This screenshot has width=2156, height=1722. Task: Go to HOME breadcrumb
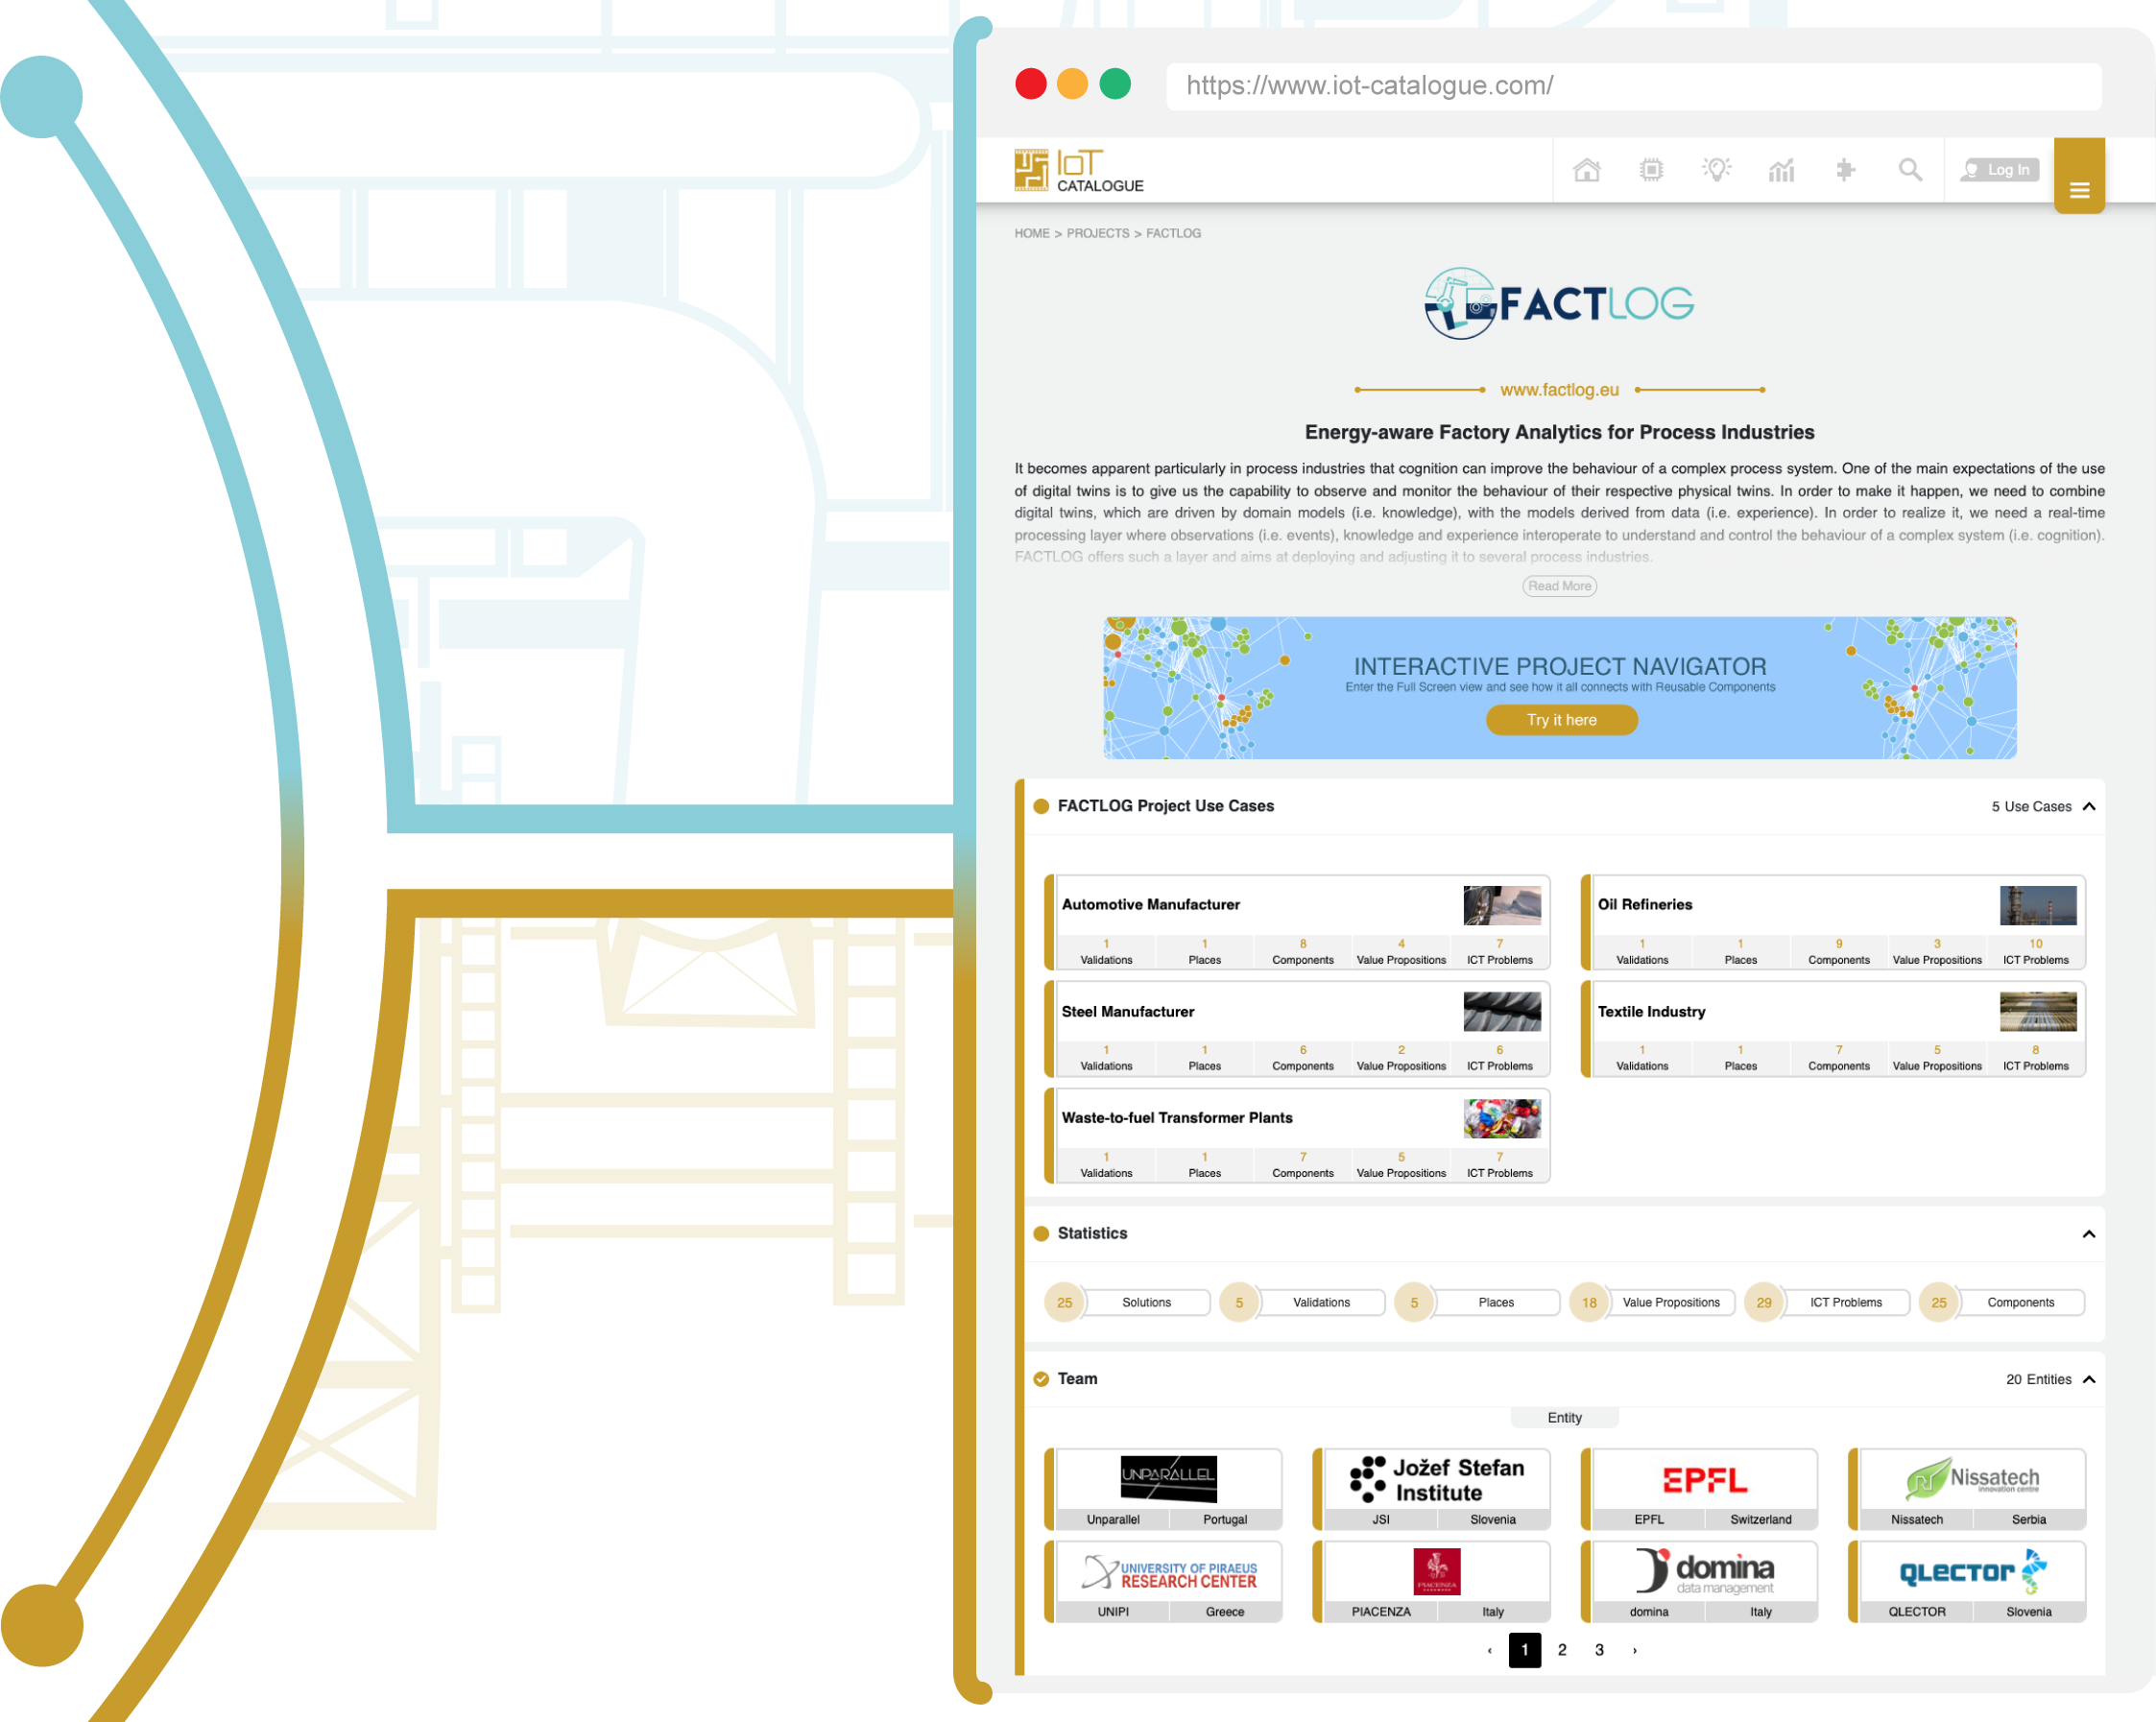click(1031, 233)
